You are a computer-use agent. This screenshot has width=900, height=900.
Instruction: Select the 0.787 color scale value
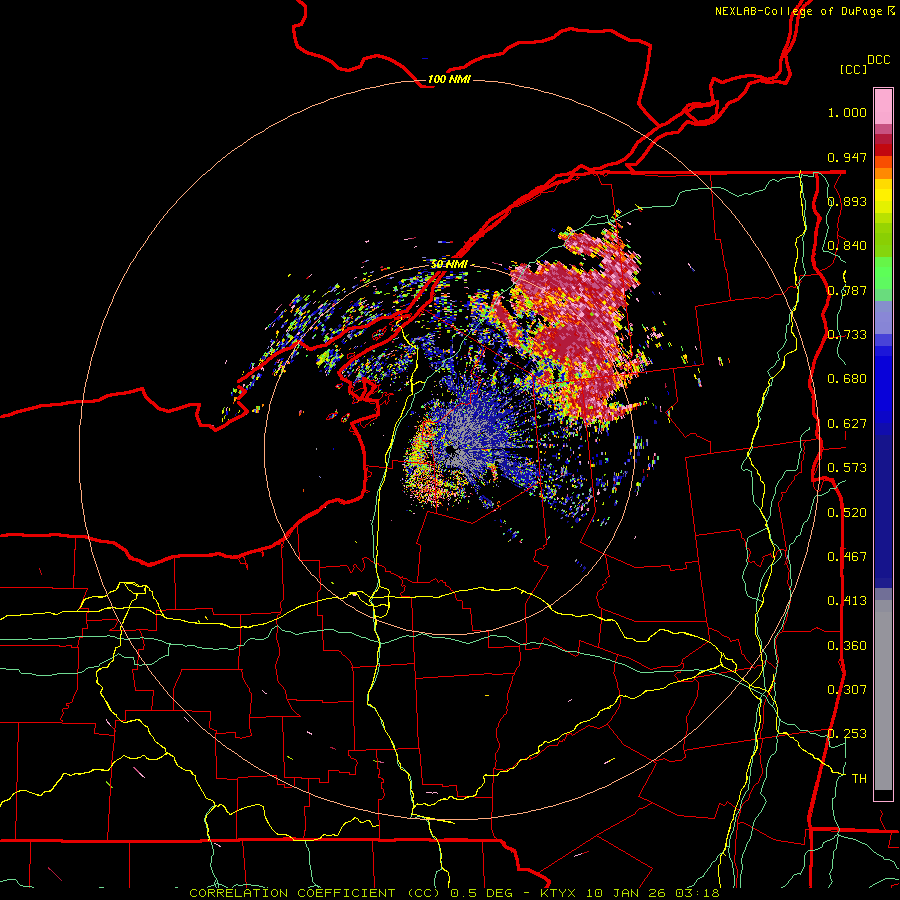847,290
